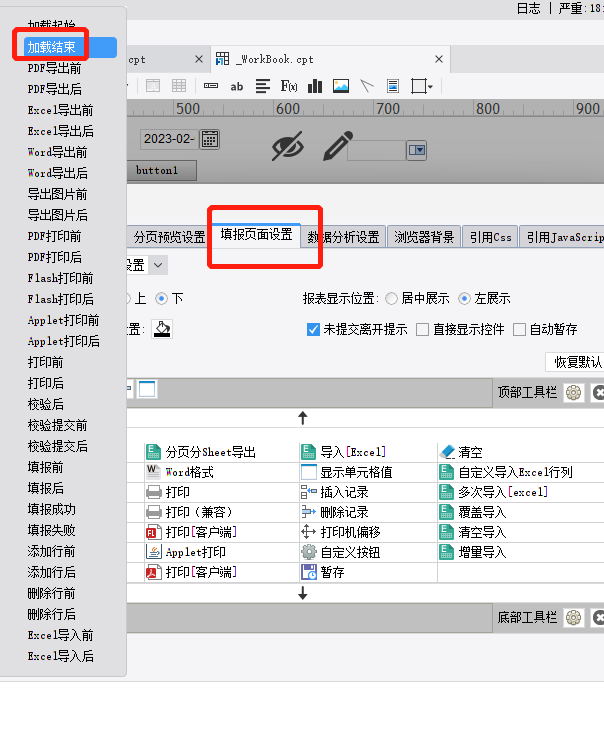Move tool up with the up arrow

[x=303, y=418]
